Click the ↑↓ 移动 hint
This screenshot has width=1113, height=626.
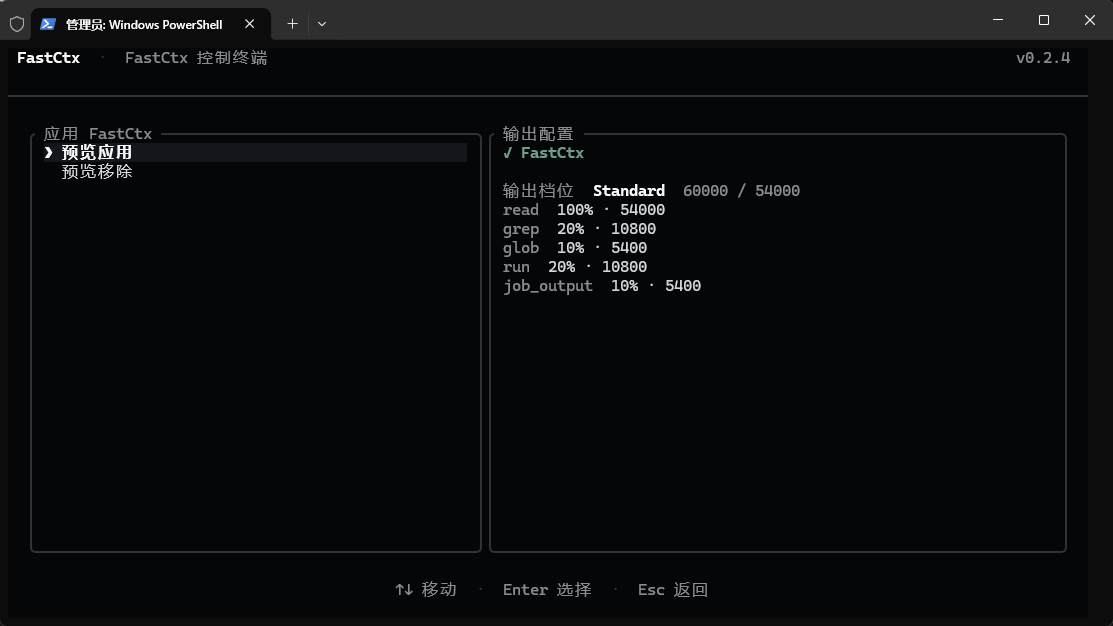426,590
